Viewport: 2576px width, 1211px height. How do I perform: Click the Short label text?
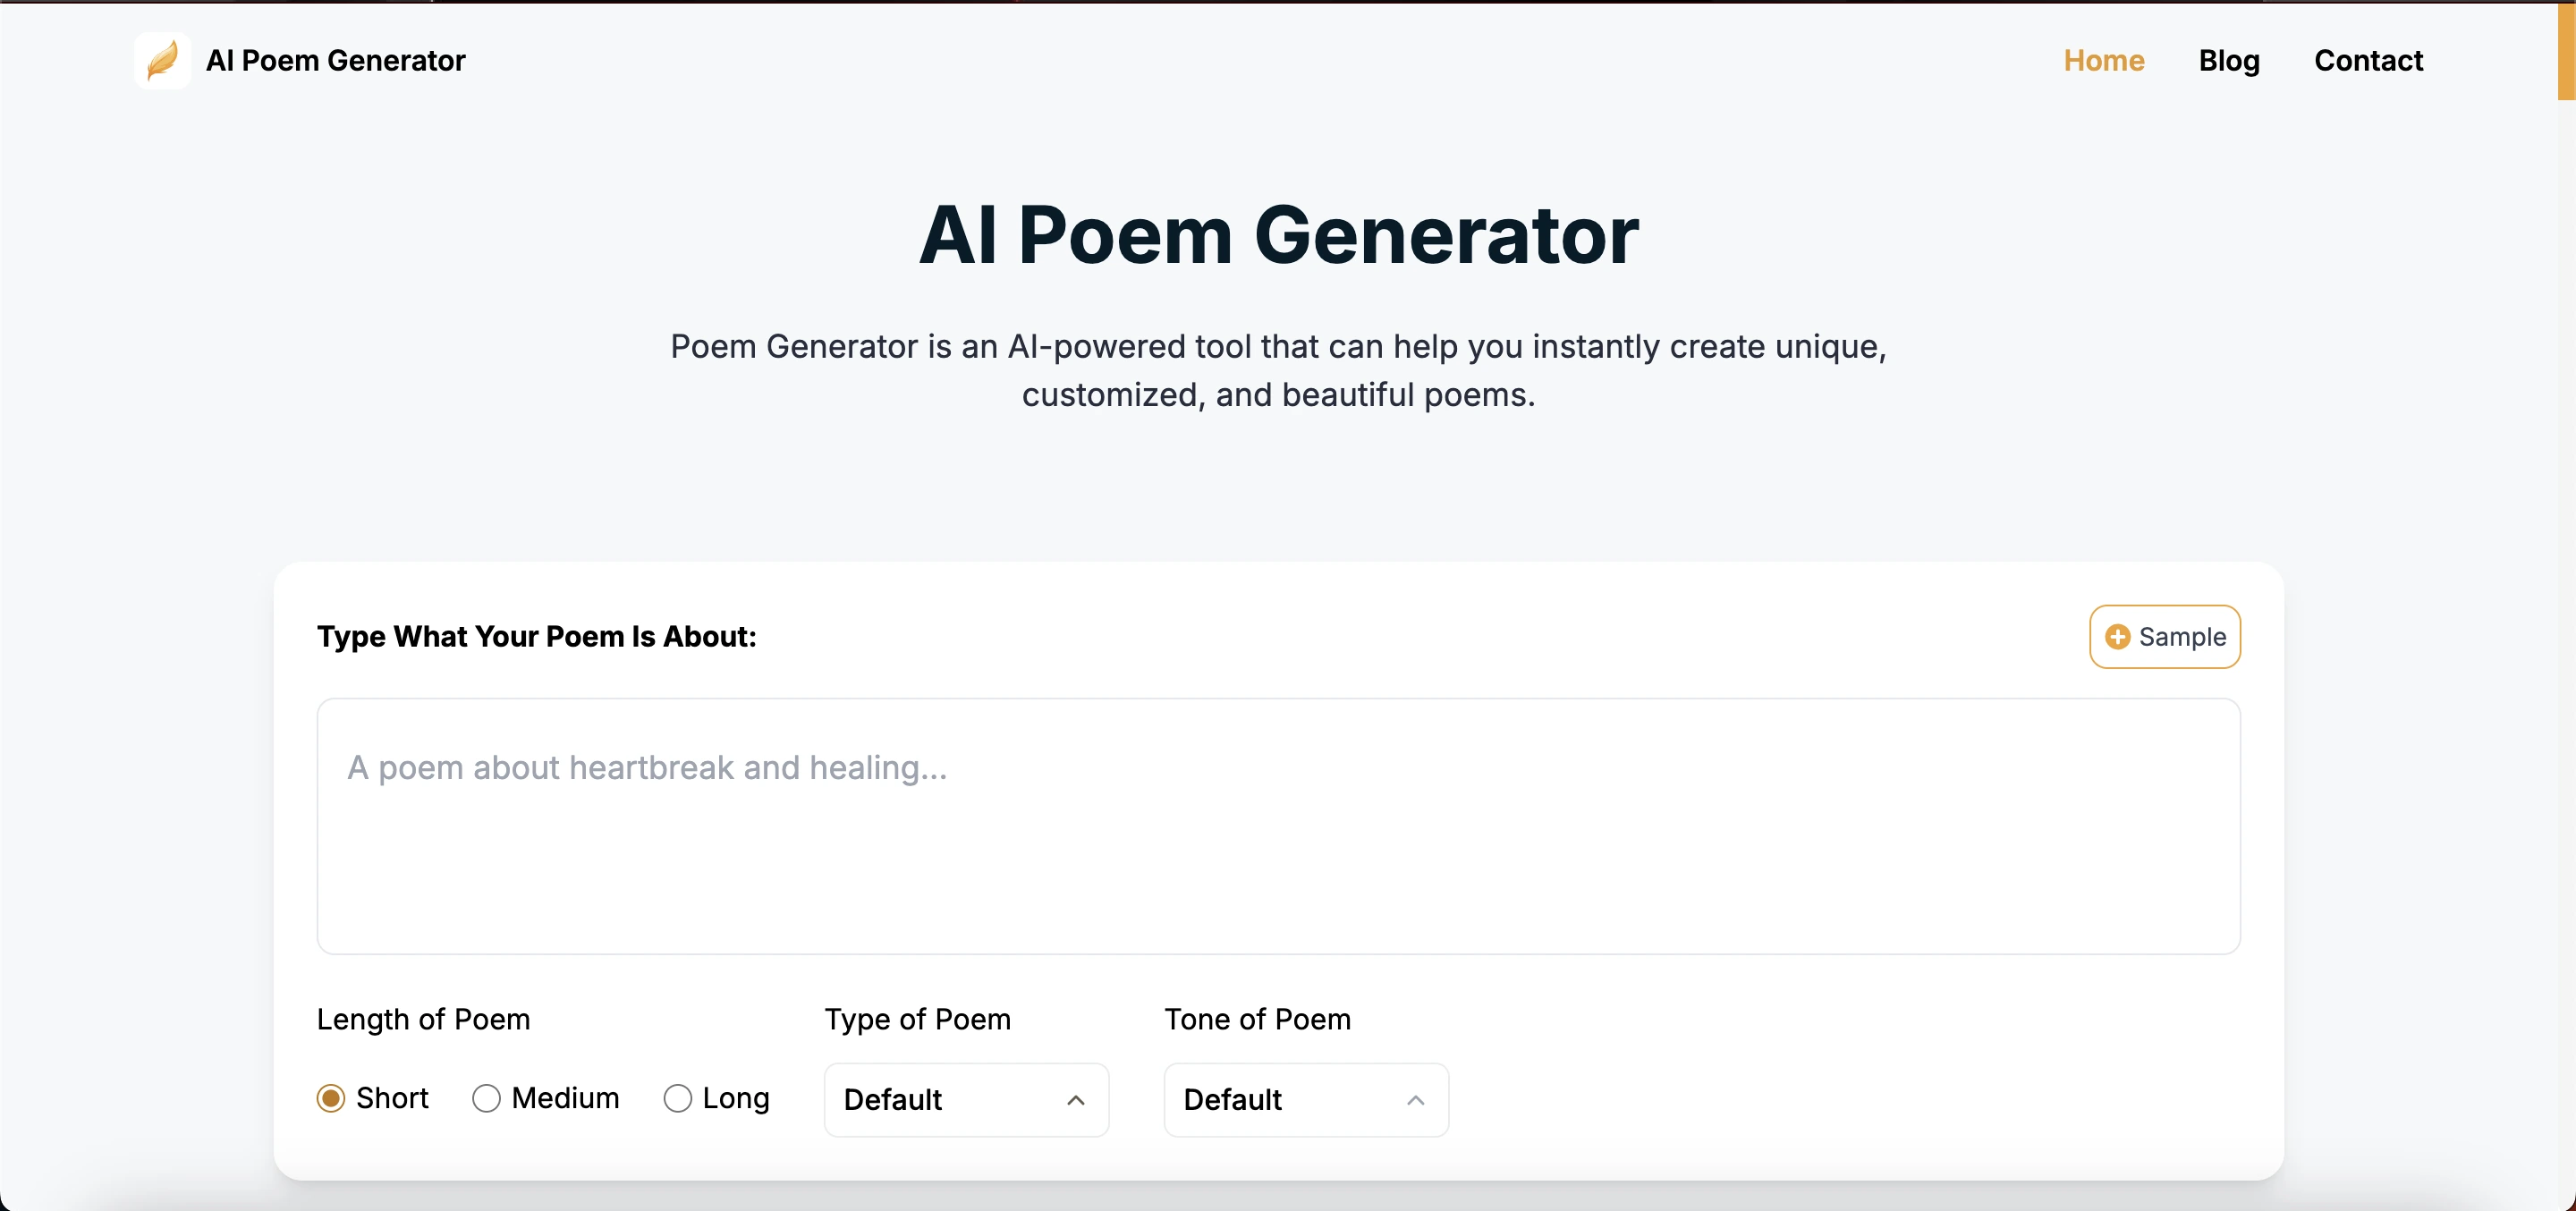click(392, 1098)
